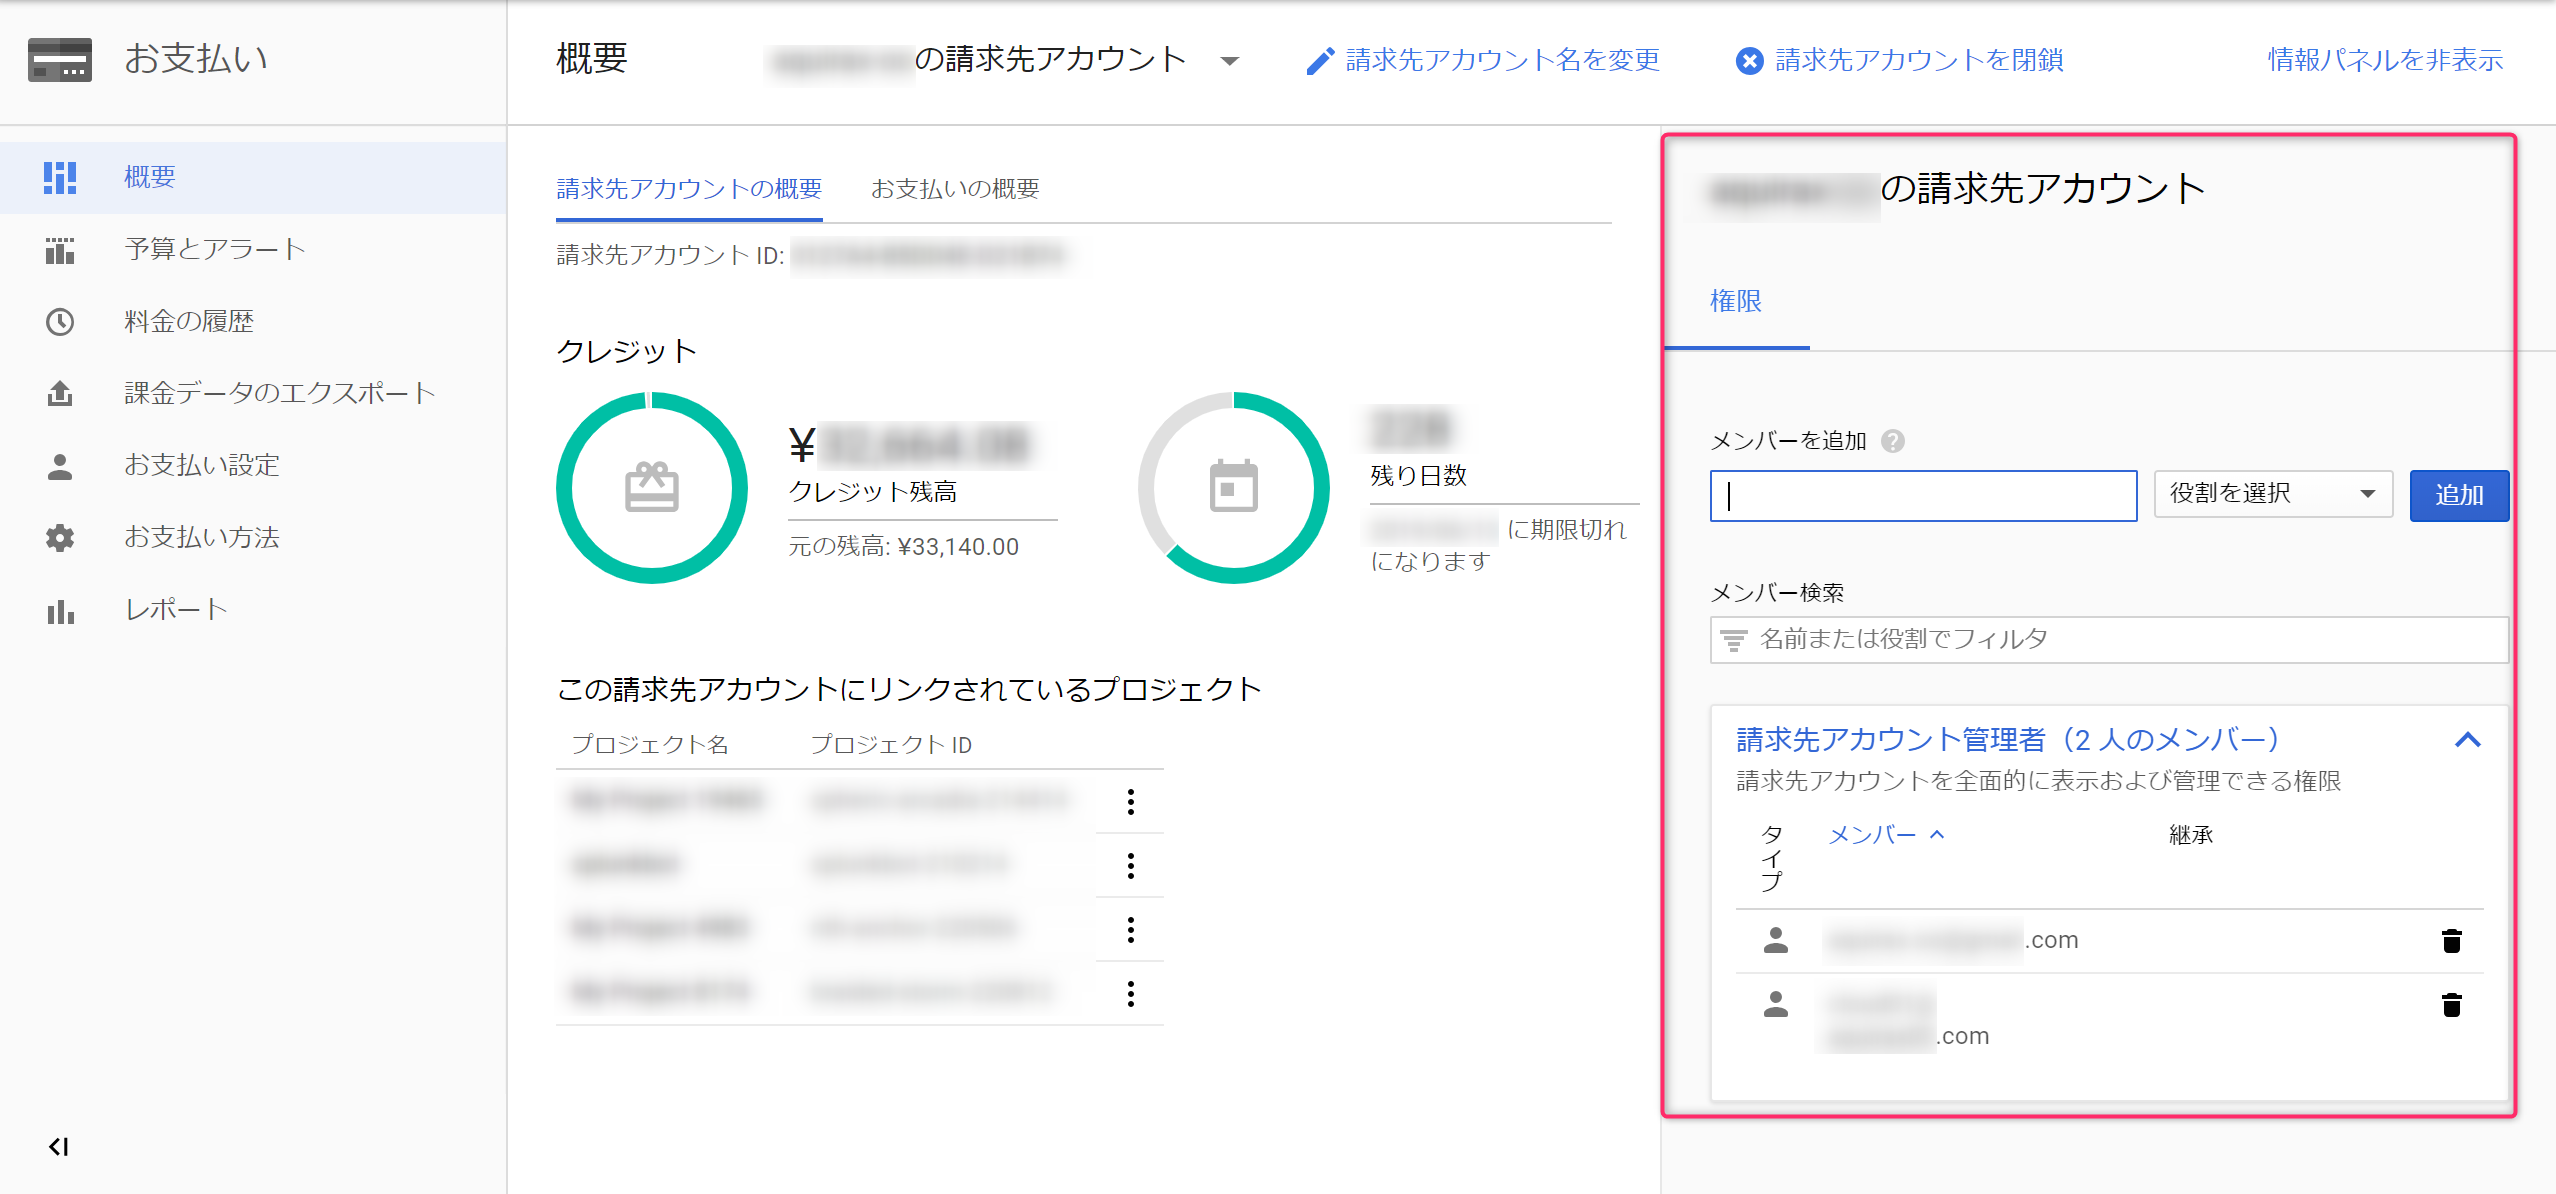Click the blue 追加 button

pos(2459,495)
